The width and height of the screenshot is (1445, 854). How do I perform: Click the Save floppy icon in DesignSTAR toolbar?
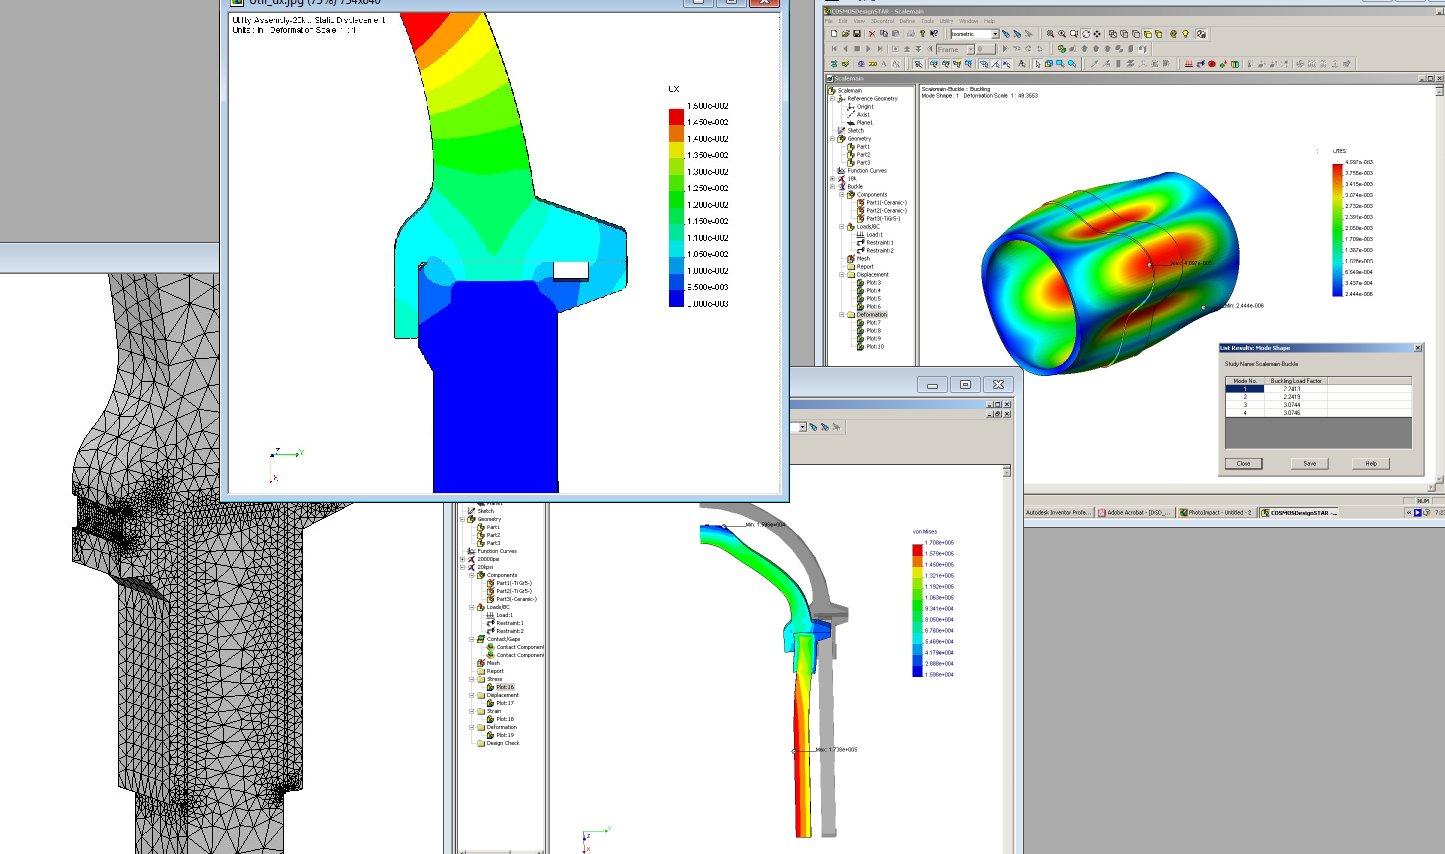pyautogui.click(x=857, y=33)
